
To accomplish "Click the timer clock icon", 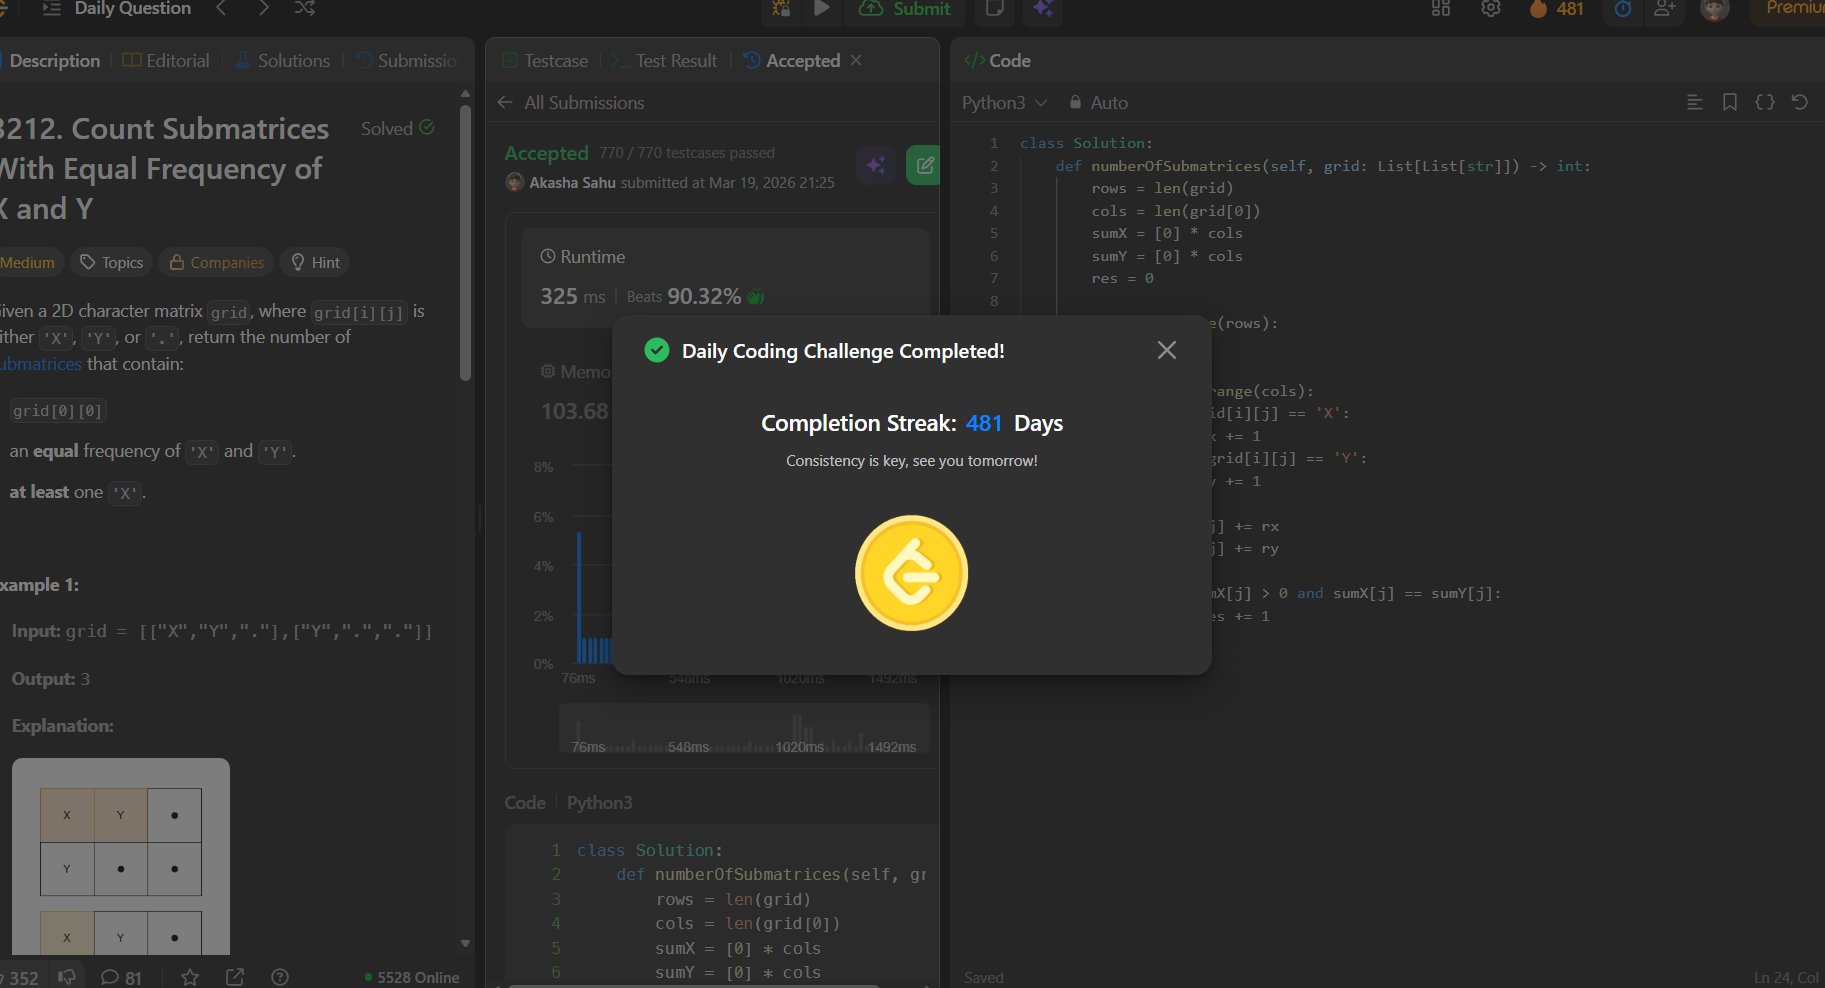I will coord(1623,9).
